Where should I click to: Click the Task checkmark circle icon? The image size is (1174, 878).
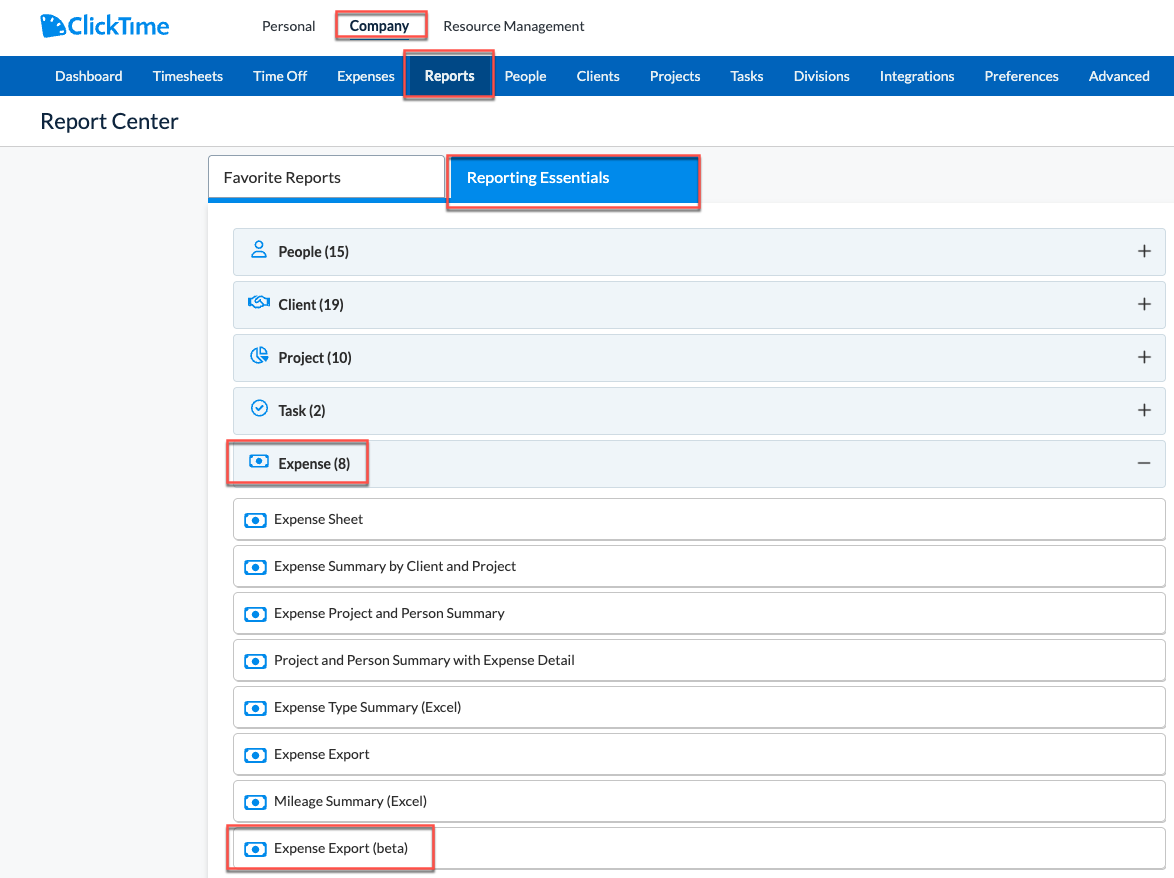click(x=259, y=408)
